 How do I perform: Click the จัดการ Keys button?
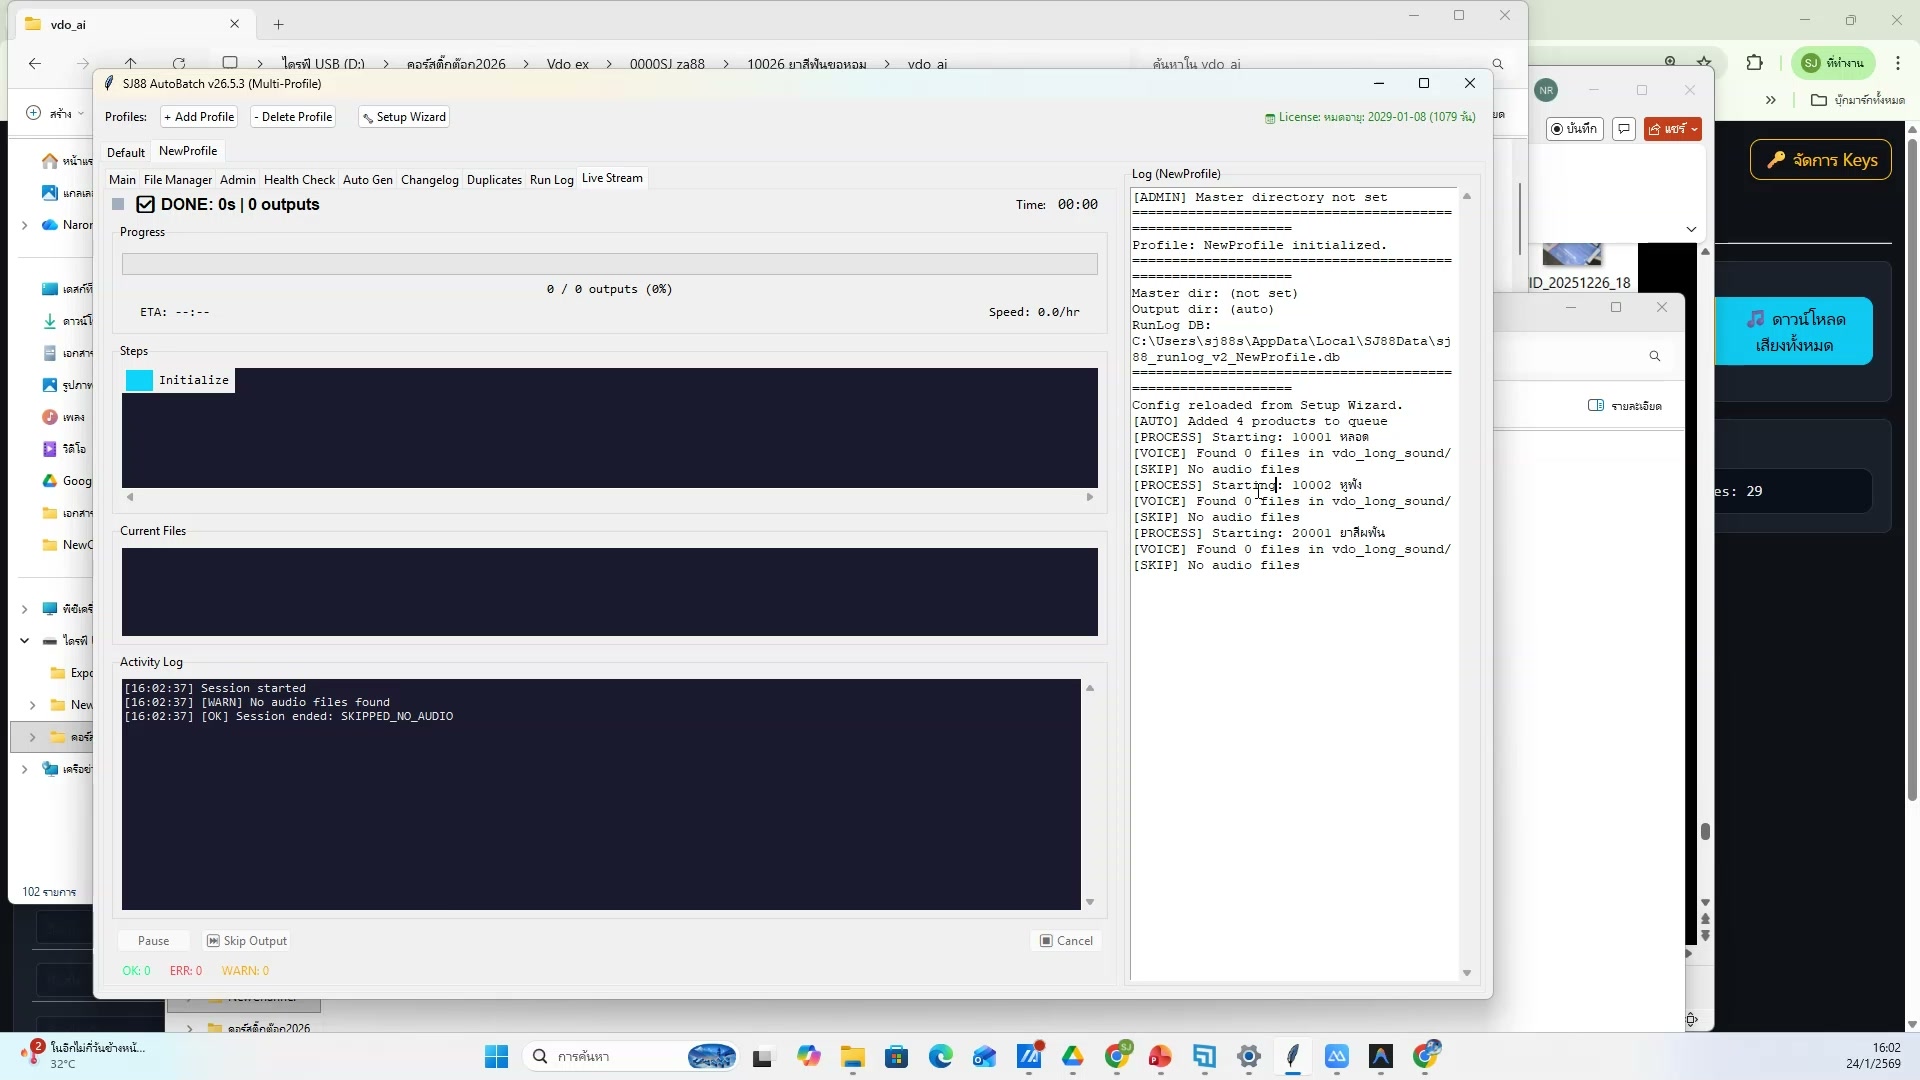coord(1820,160)
